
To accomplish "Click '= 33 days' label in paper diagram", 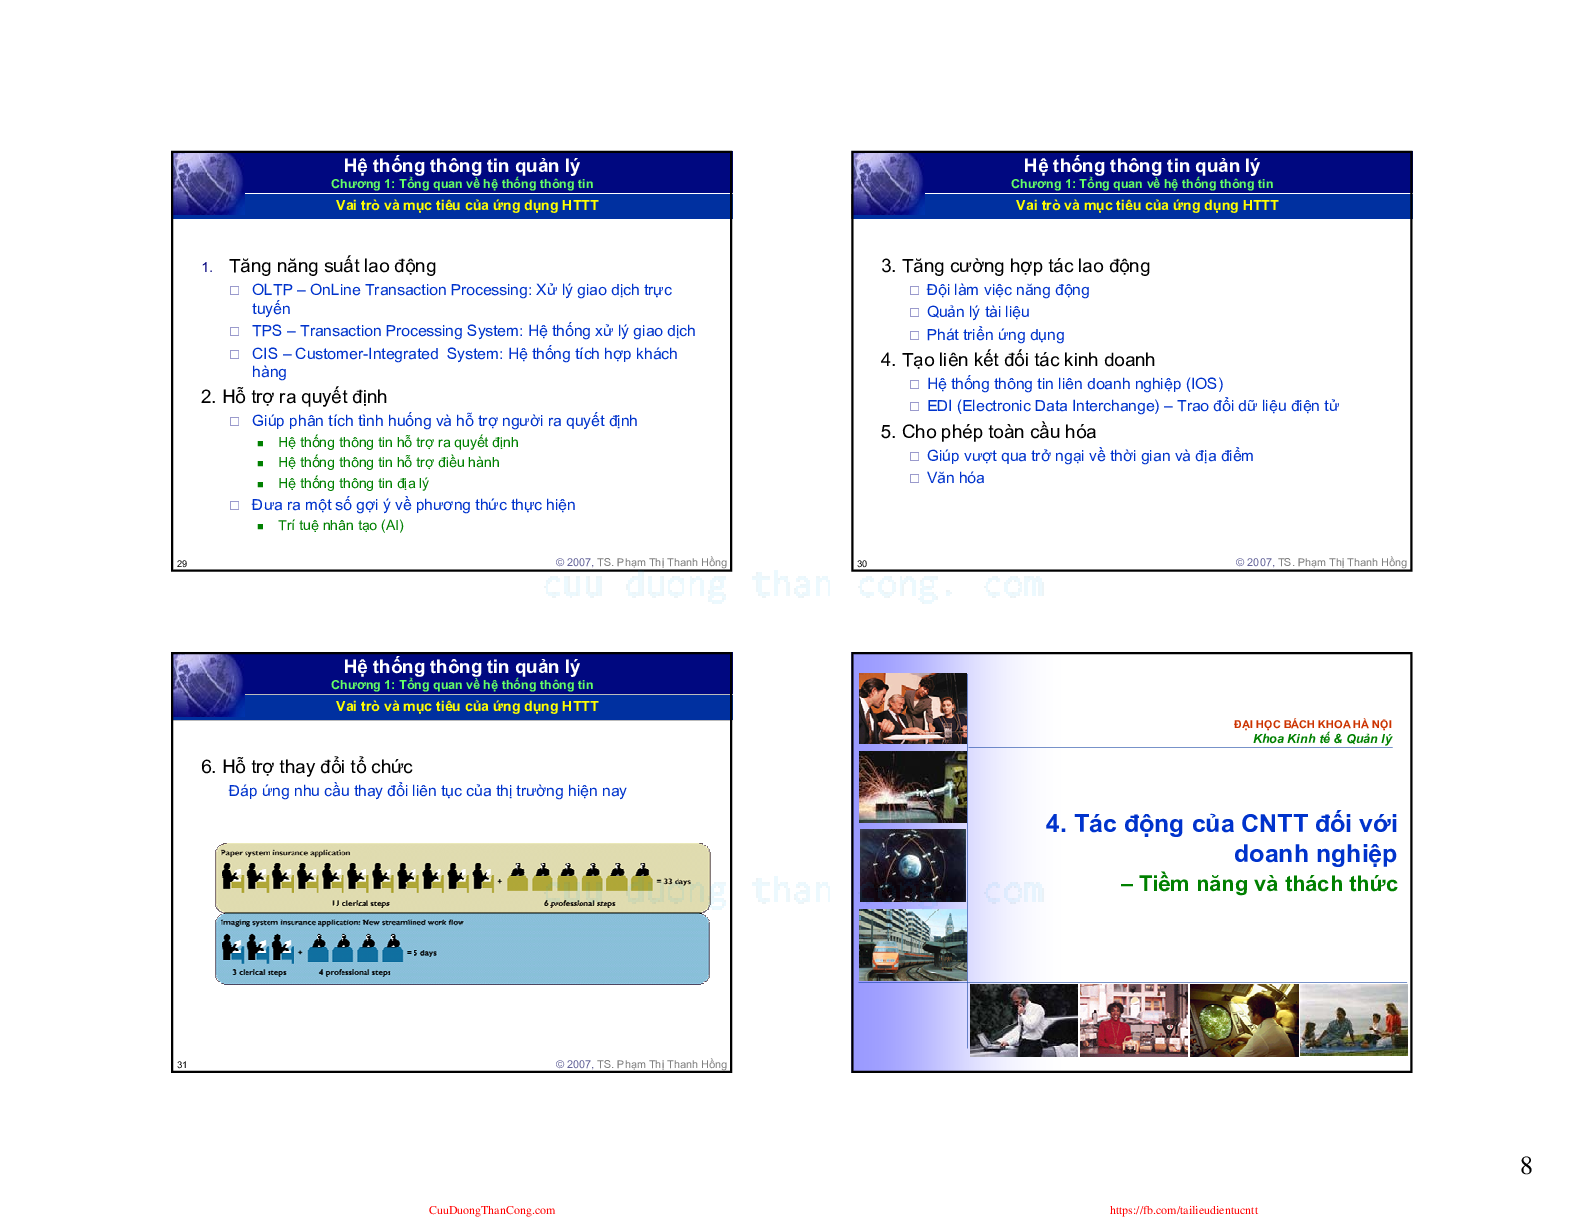I will coord(674,882).
